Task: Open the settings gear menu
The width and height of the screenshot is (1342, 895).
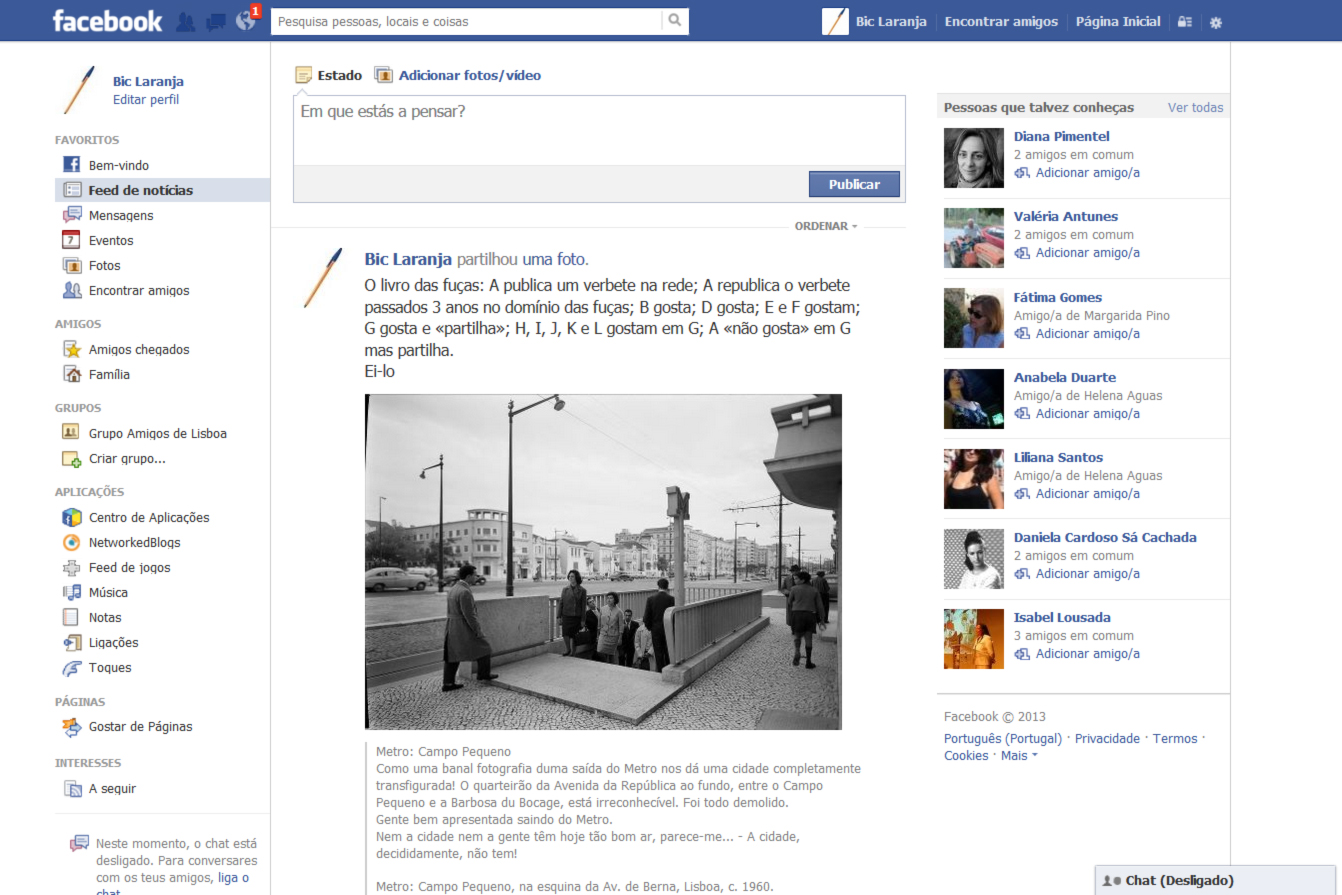Action: tap(1216, 22)
